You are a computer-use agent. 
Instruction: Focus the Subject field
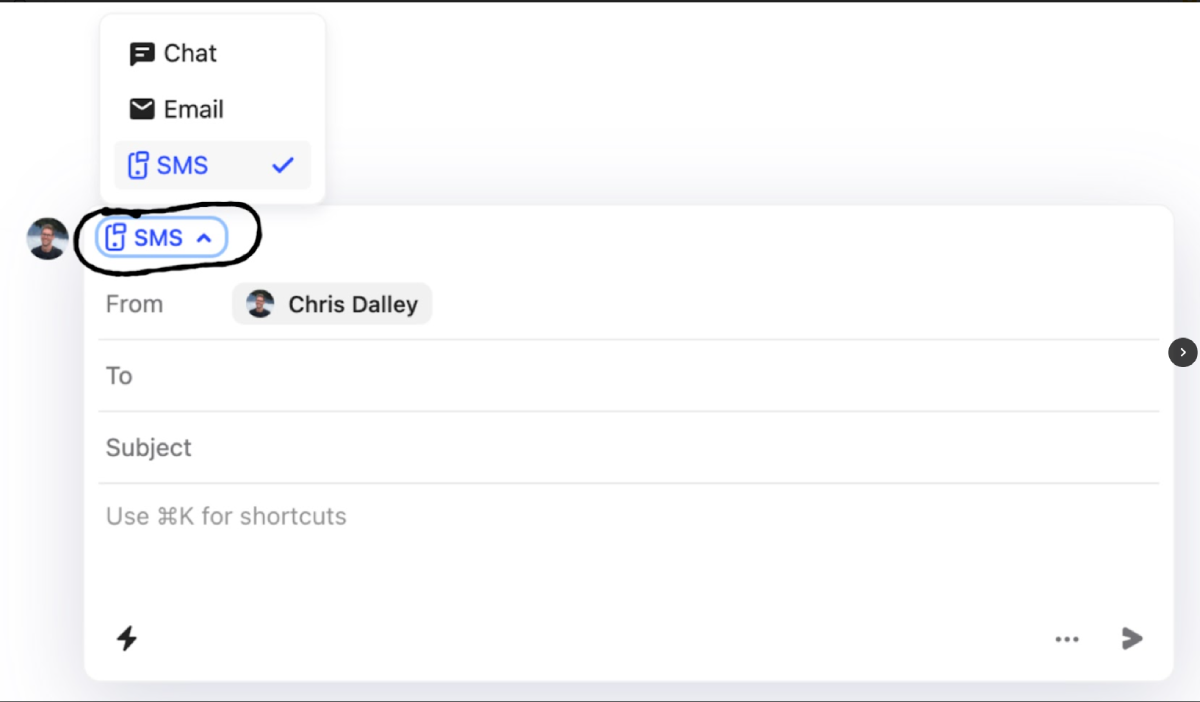point(630,448)
